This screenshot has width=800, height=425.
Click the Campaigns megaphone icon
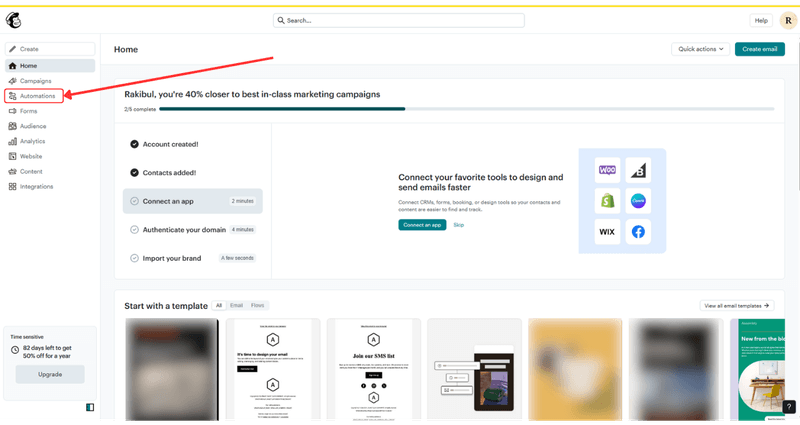13,81
